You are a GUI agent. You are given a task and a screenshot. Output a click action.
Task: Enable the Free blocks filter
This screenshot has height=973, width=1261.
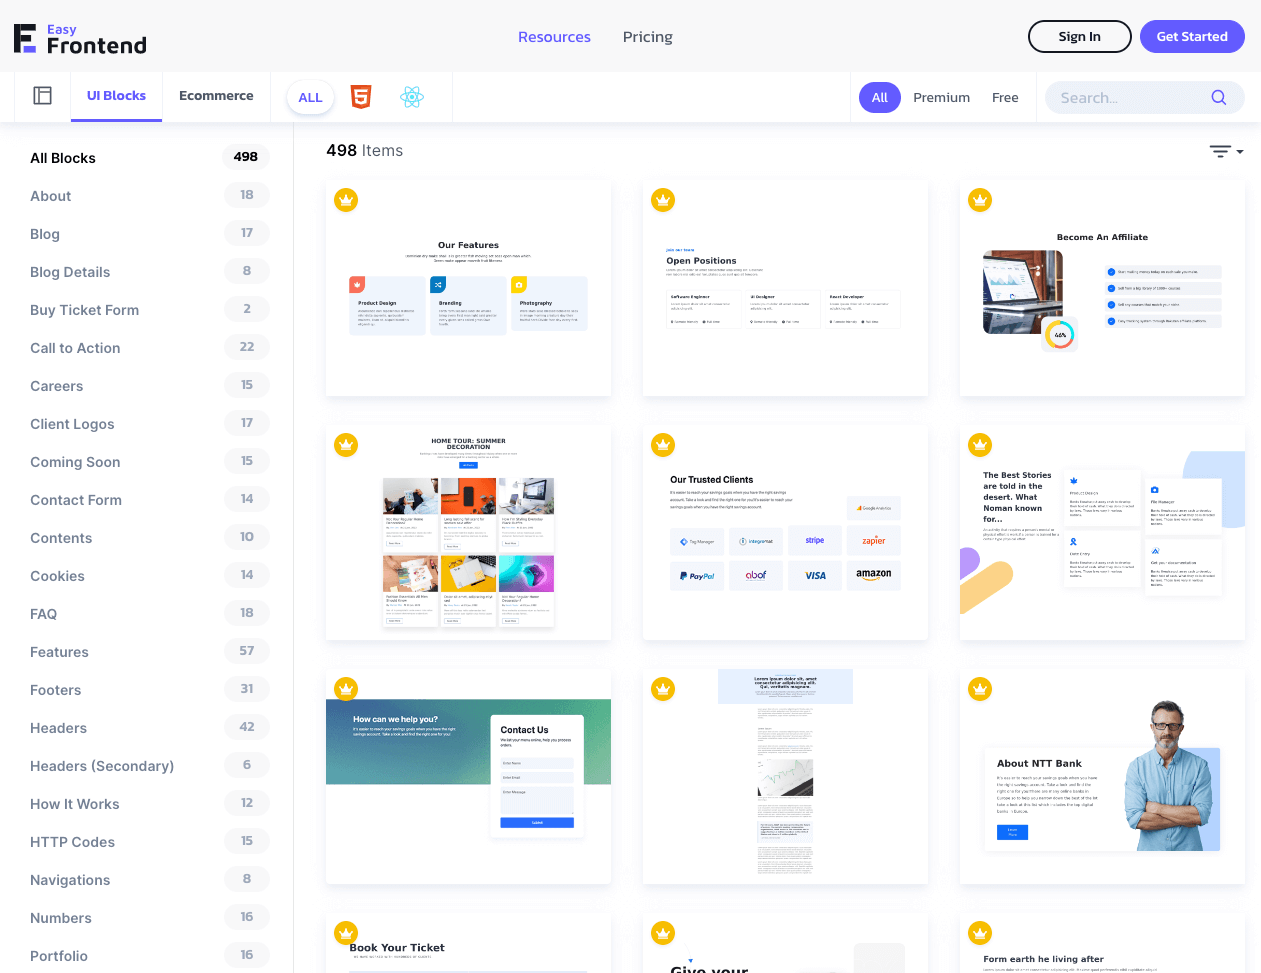point(1005,97)
